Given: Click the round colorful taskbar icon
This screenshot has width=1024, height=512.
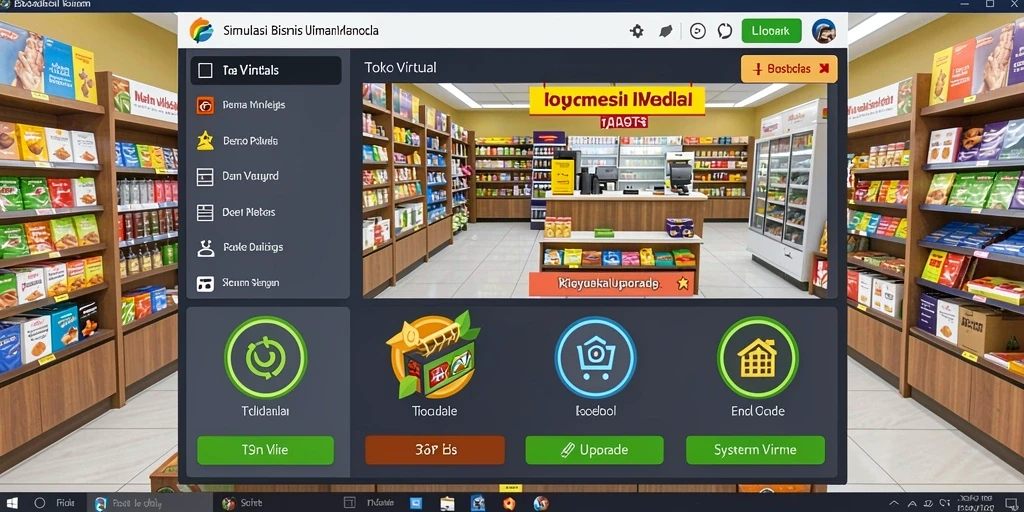Looking at the screenshot, I should pyautogui.click(x=541, y=503).
